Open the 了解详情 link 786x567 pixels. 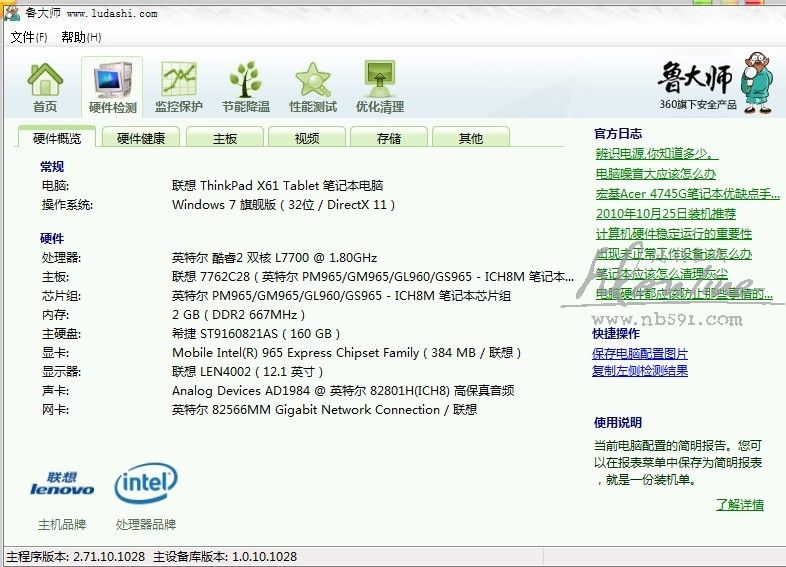tap(739, 504)
